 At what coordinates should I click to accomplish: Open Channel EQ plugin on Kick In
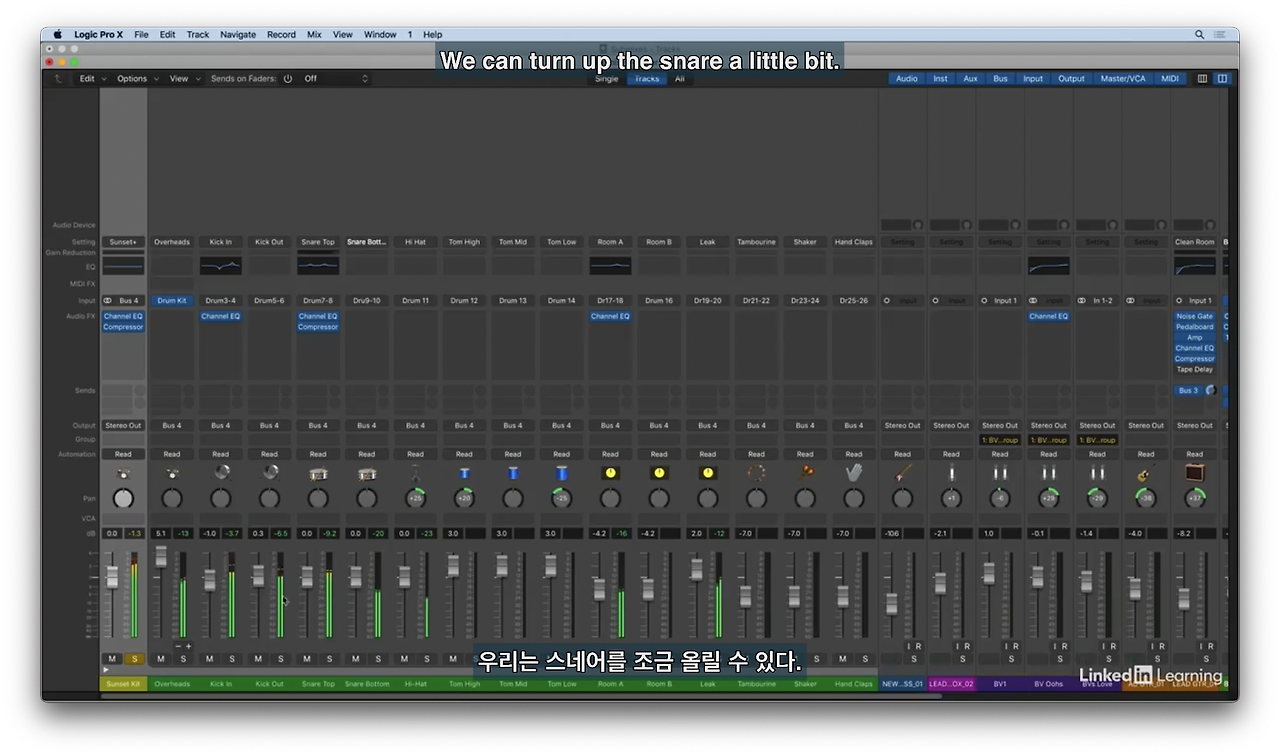click(x=221, y=316)
